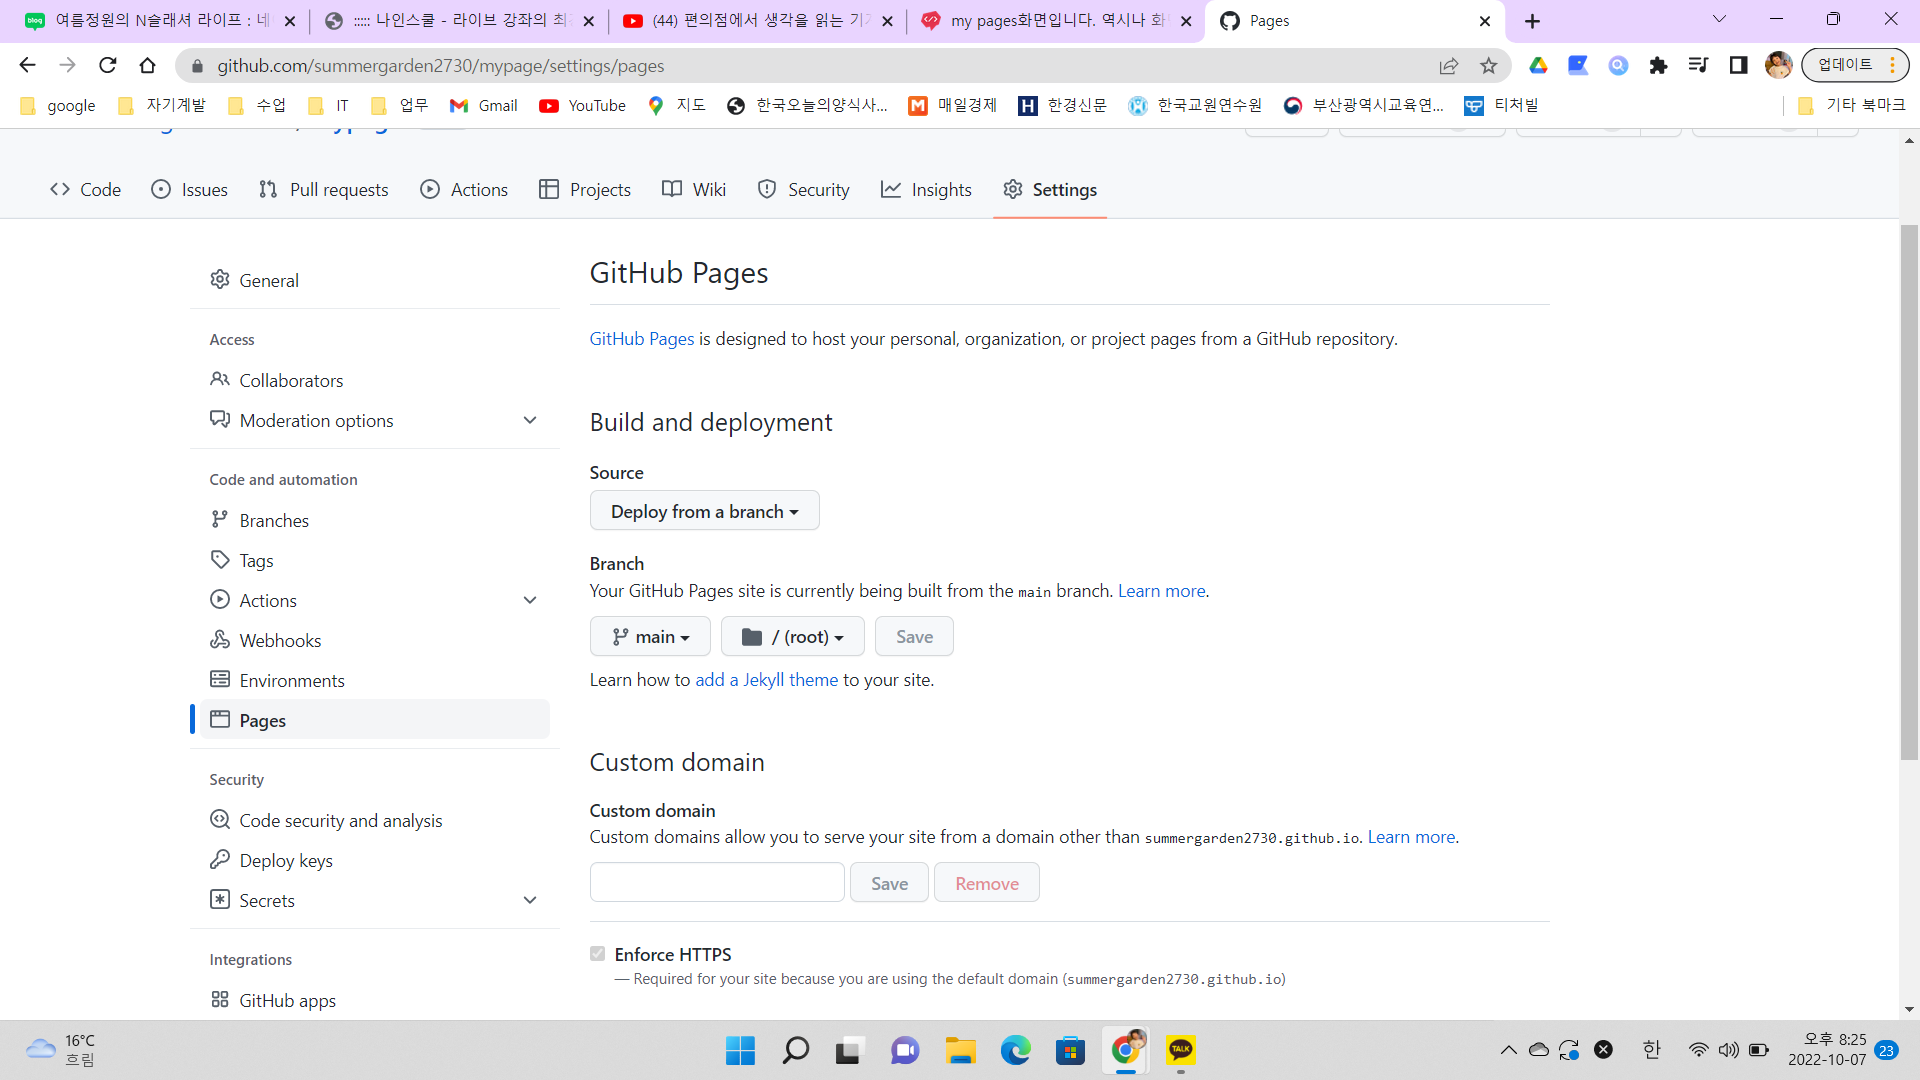Bookmark this page with star icon
Screen dimensions: 1920x1080
[1489, 65]
